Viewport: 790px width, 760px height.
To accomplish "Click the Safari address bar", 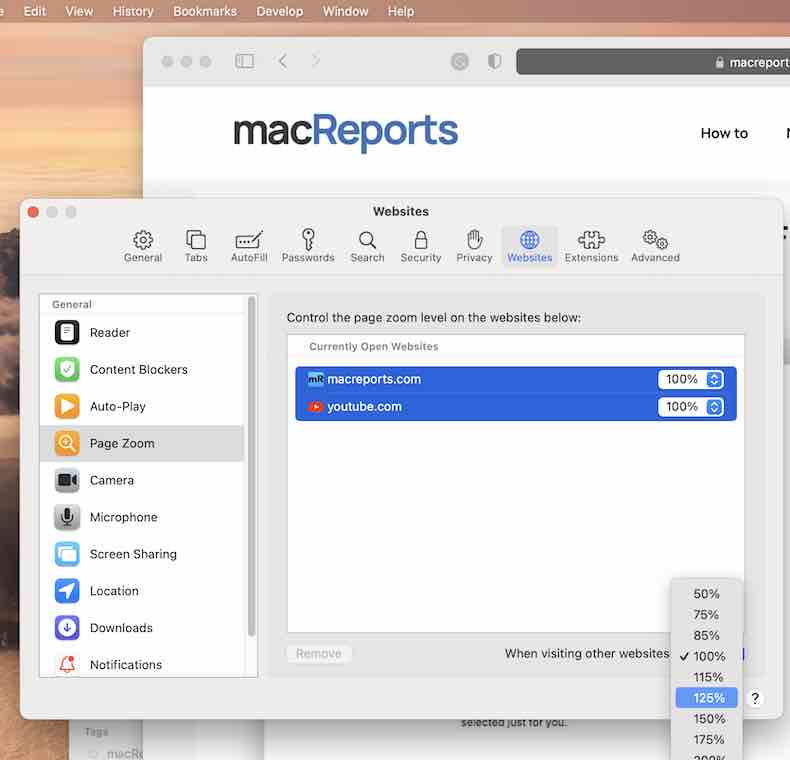I will click(653, 62).
